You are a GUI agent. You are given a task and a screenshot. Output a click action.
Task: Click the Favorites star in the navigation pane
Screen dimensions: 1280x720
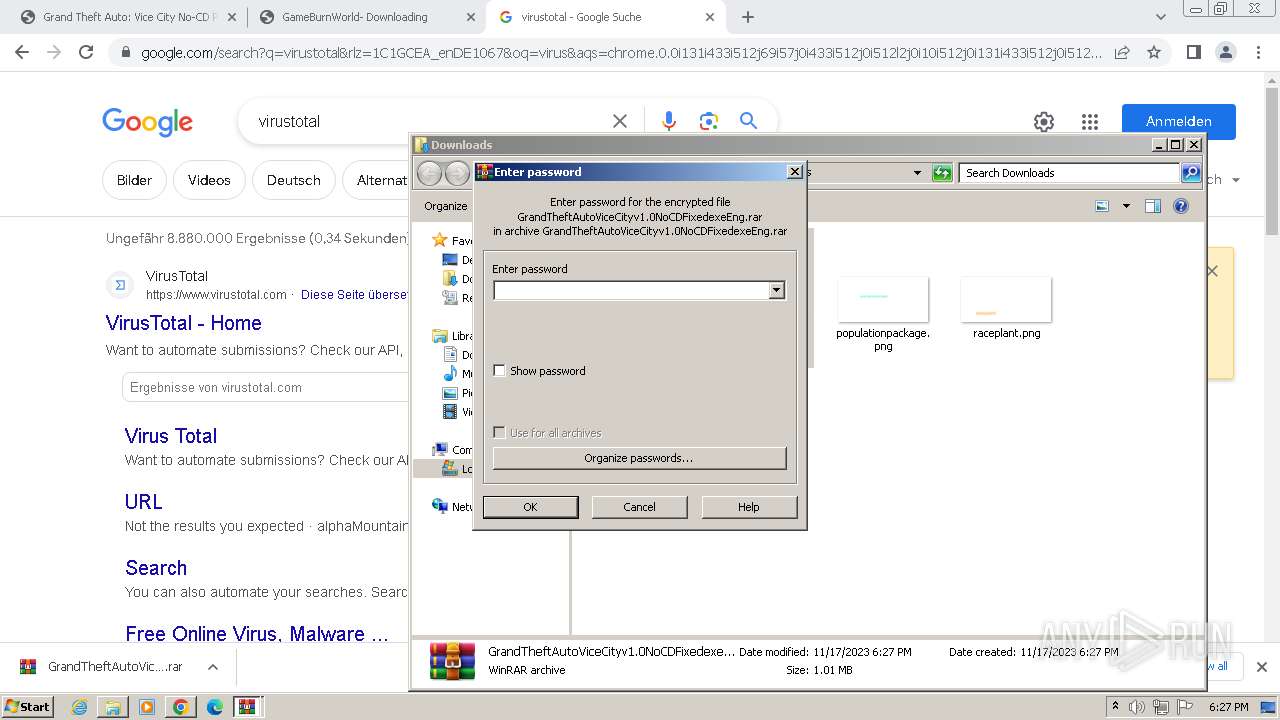coord(439,240)
